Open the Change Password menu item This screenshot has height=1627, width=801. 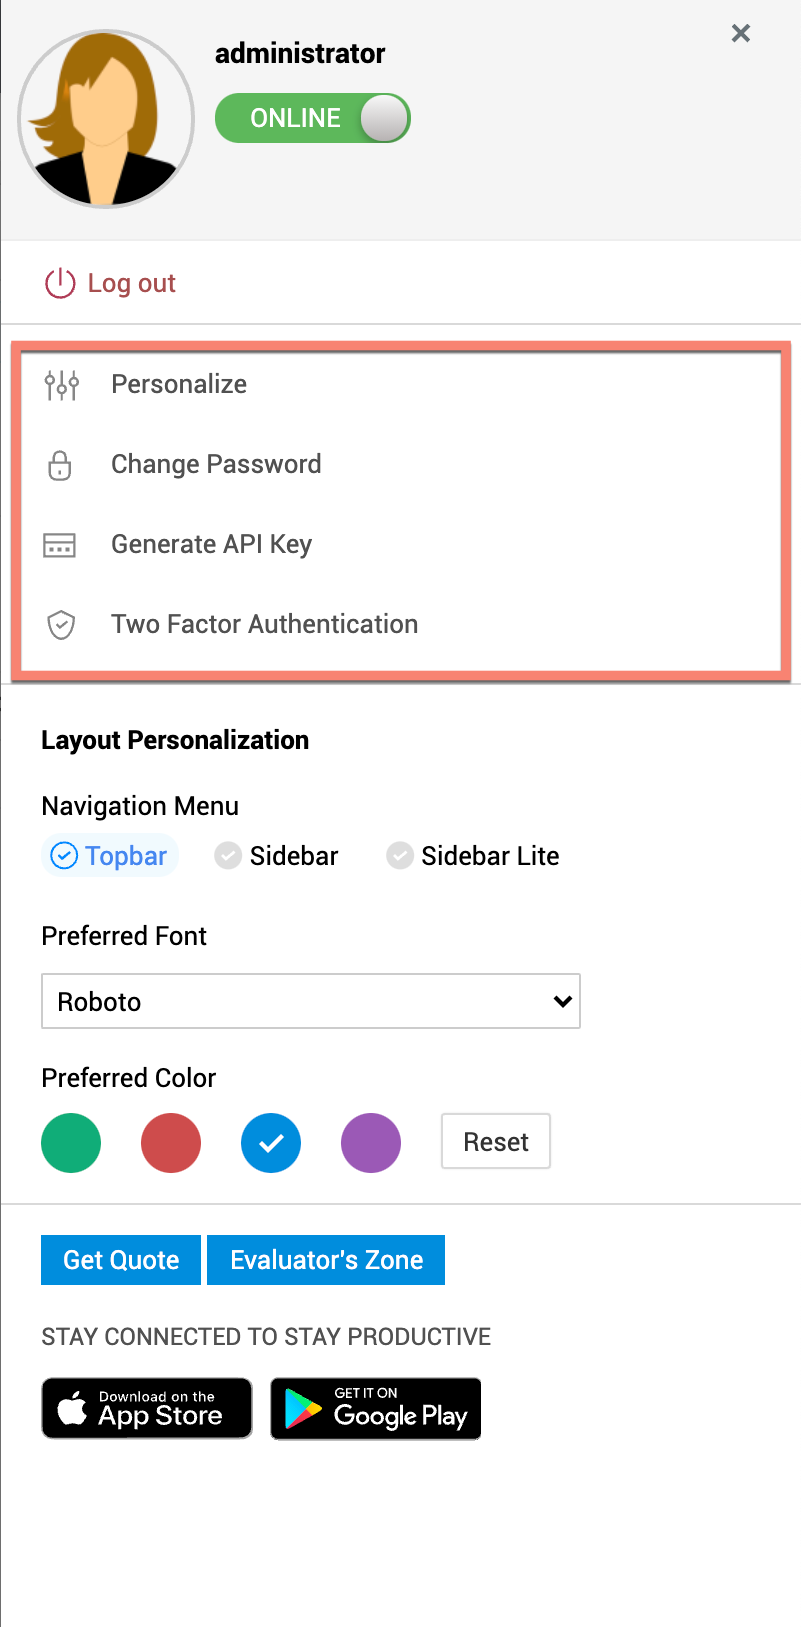tap(216, 465)
